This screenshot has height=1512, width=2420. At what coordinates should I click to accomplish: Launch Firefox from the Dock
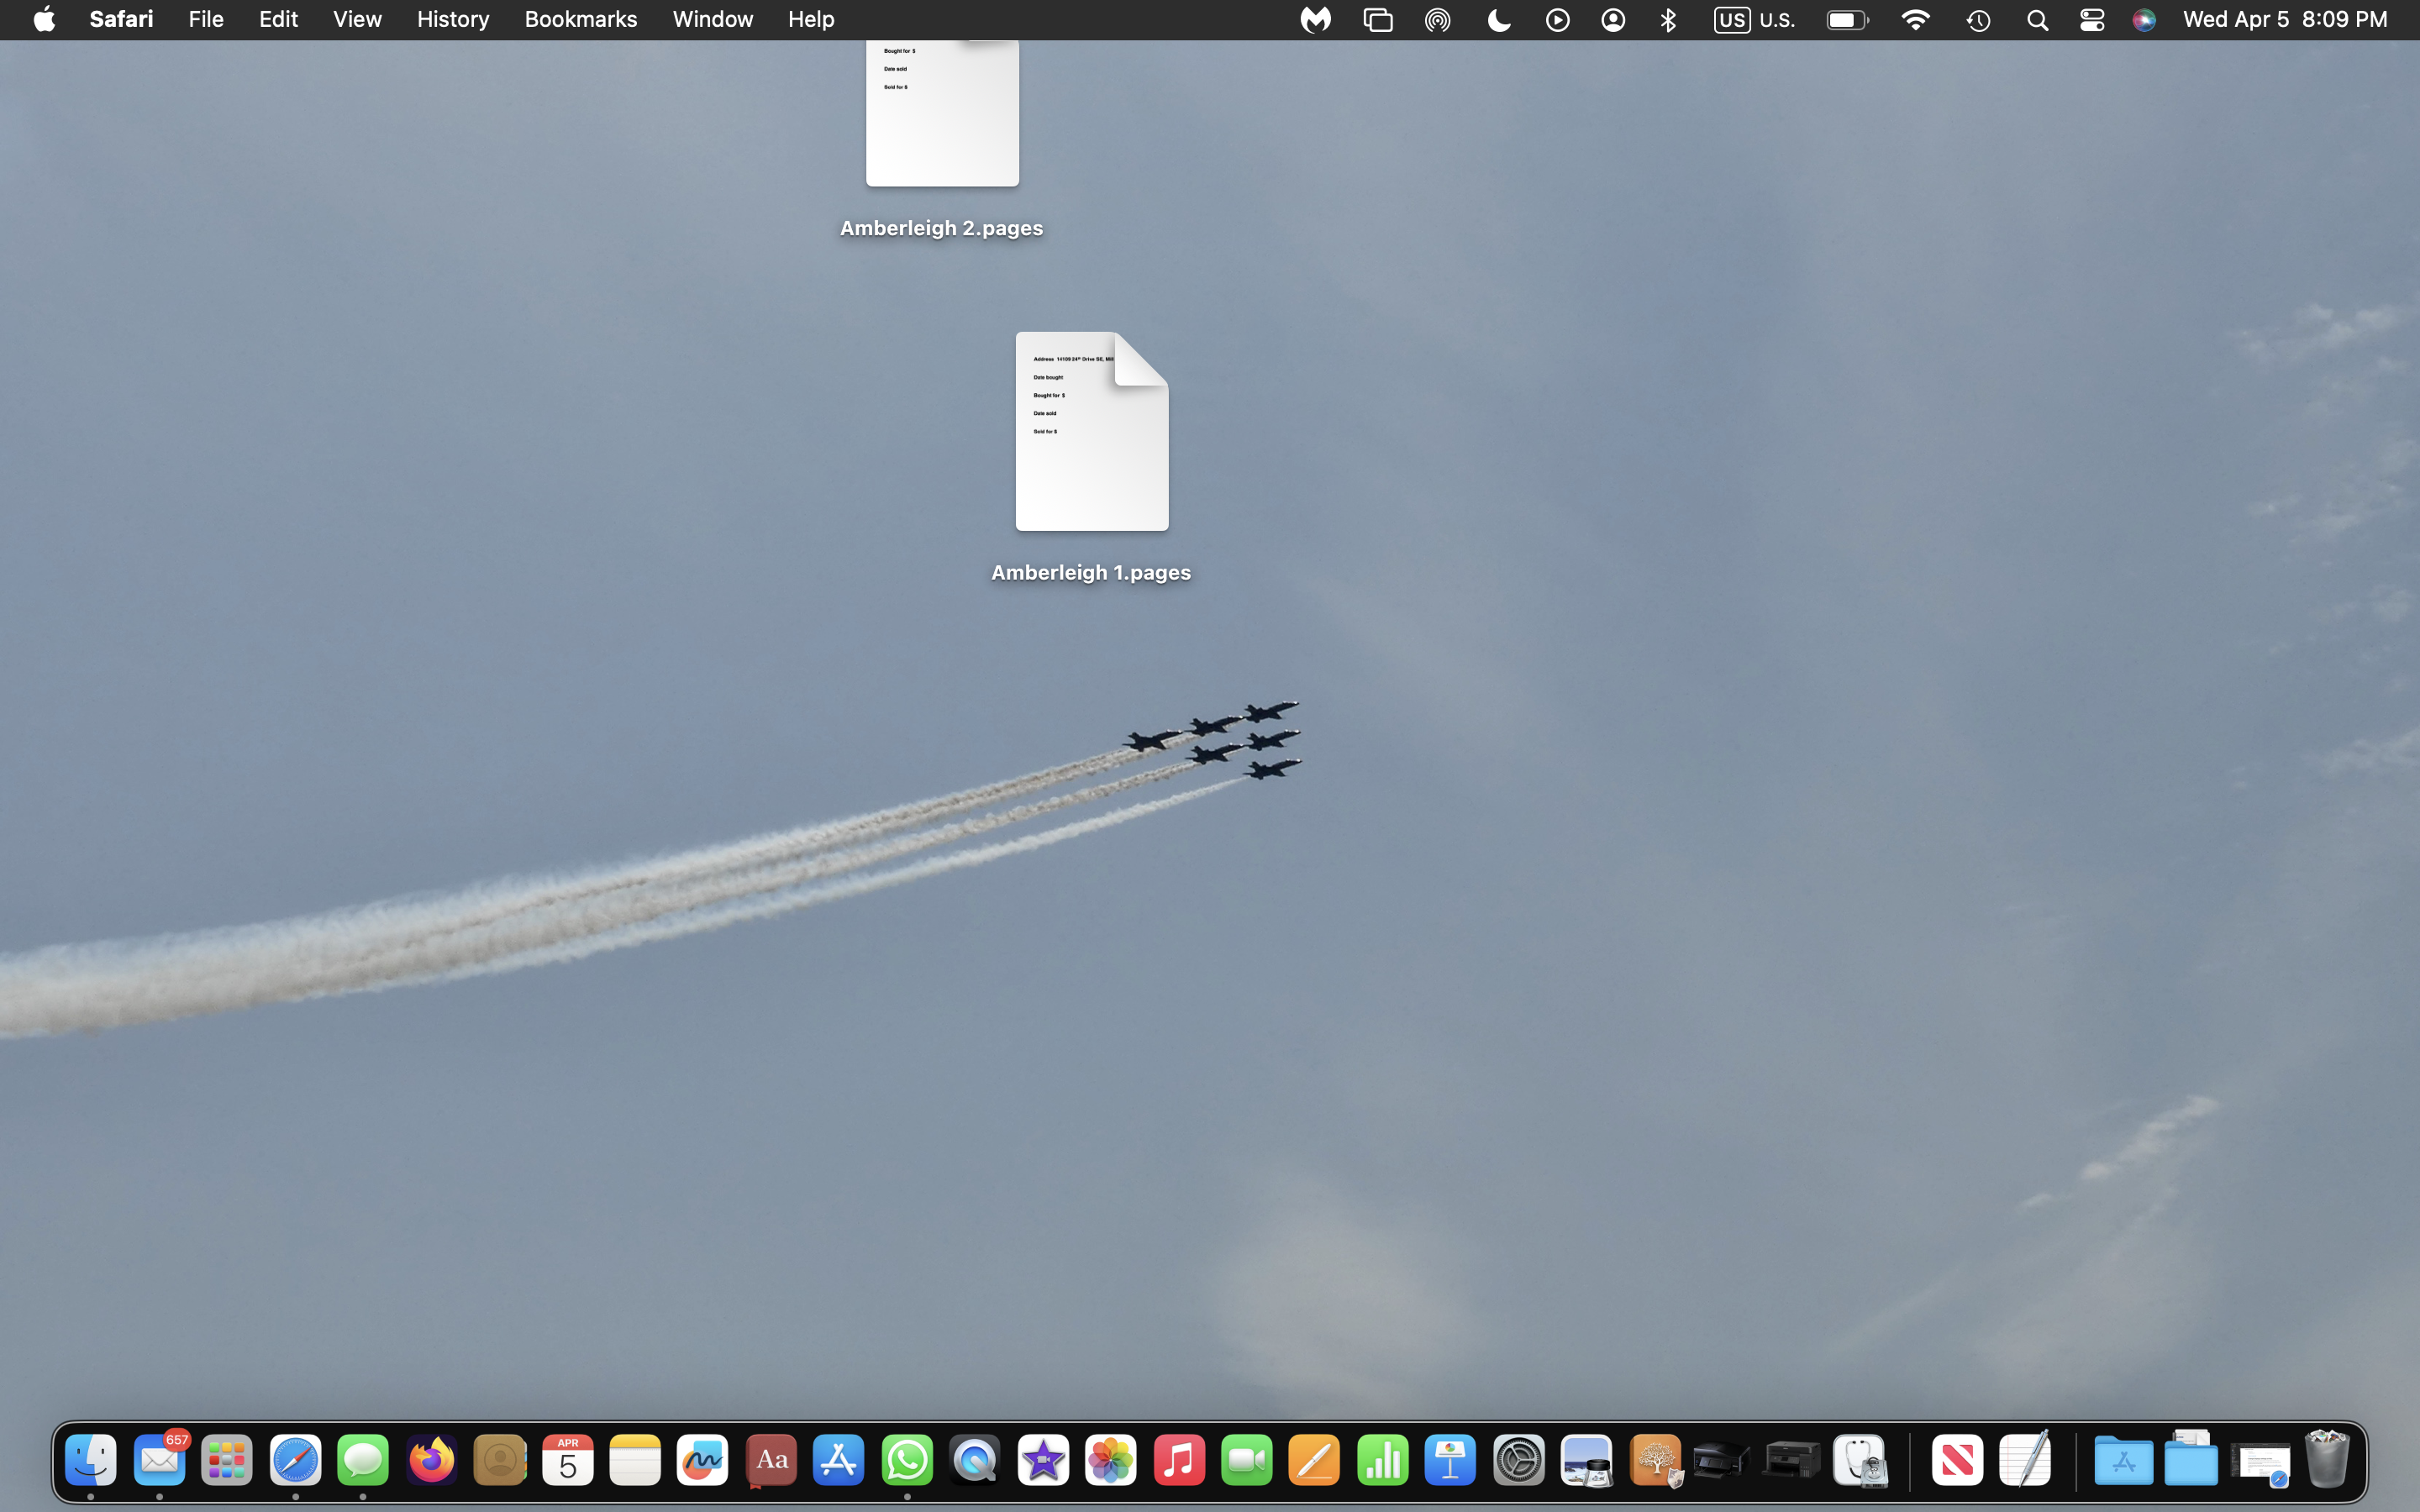point(431,1461)
